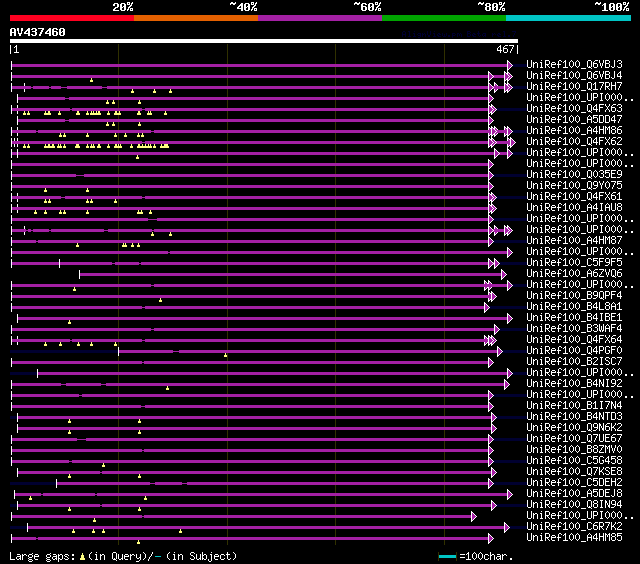Screen dimensions: 640x564
Task: Select subject label UniRef100_A4HM85
Action: 574,538
